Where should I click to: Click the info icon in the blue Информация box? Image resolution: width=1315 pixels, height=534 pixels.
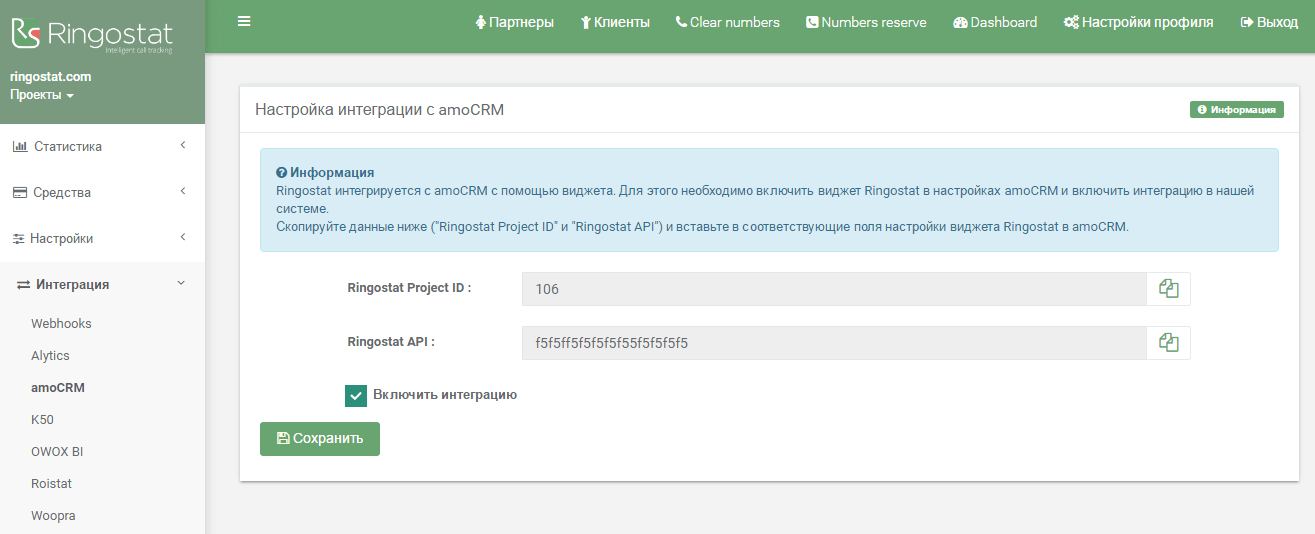282,173
